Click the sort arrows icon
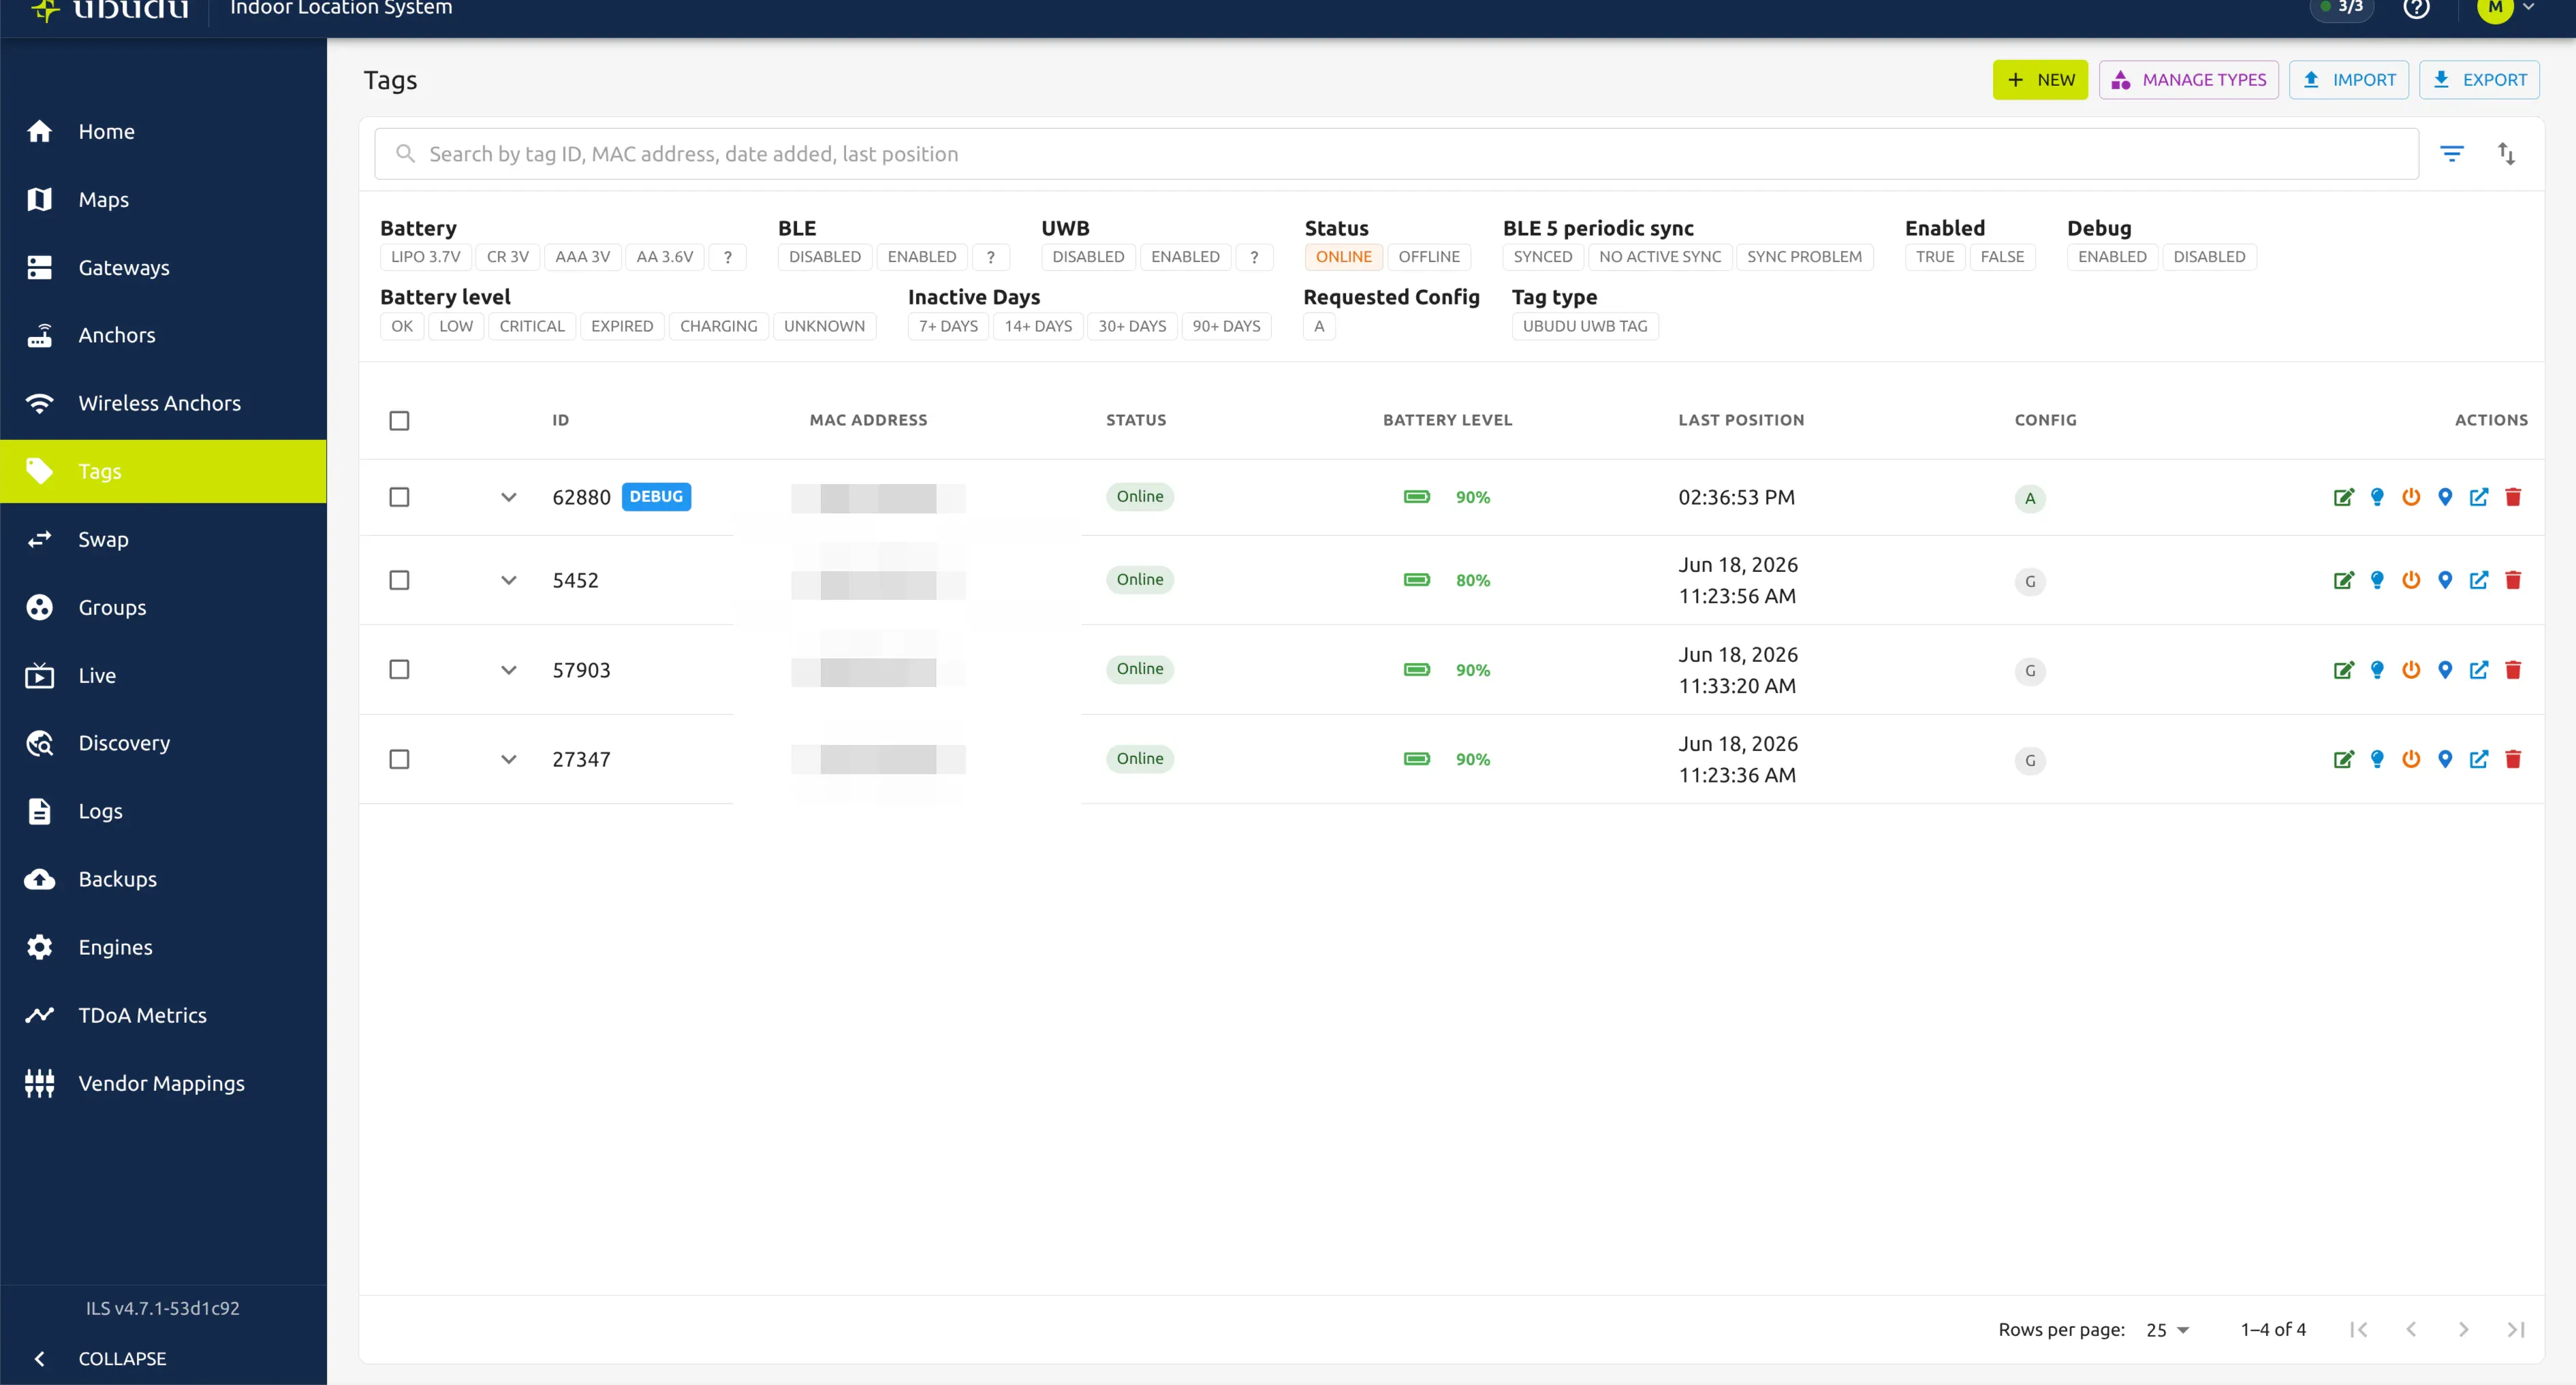The width and height of the screenshot is (2576, 1385). pos(2506,153)
